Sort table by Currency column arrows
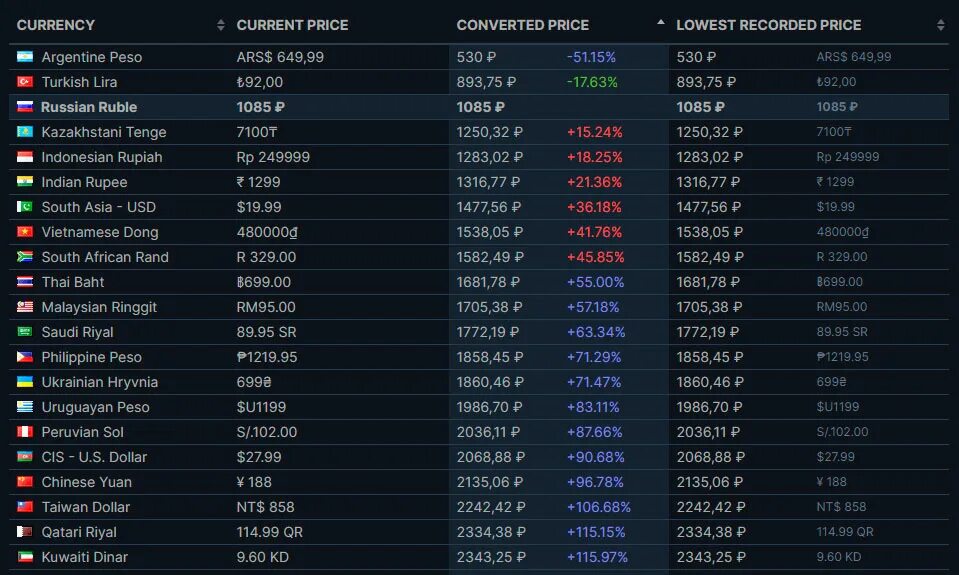959x575 pixels. click(221, 25)
